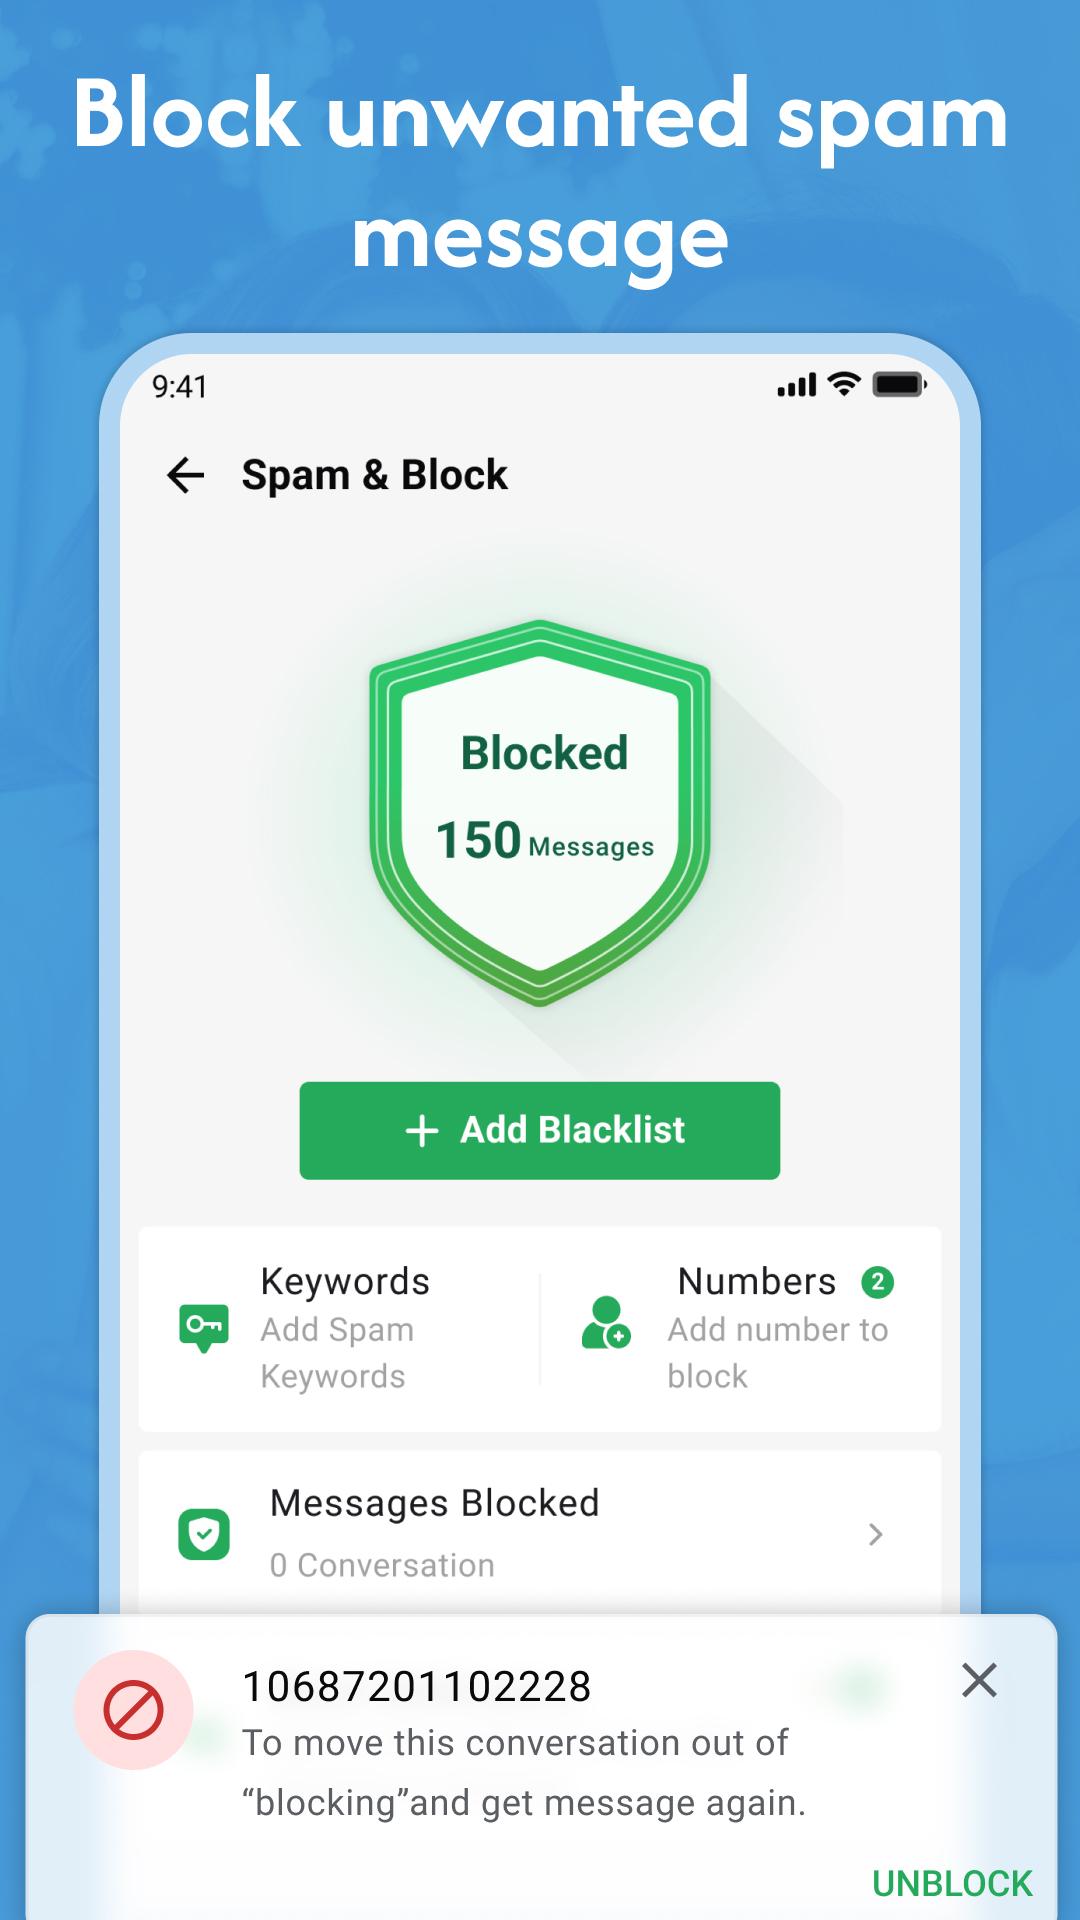Click the red block circle icon

[134, 1710]
